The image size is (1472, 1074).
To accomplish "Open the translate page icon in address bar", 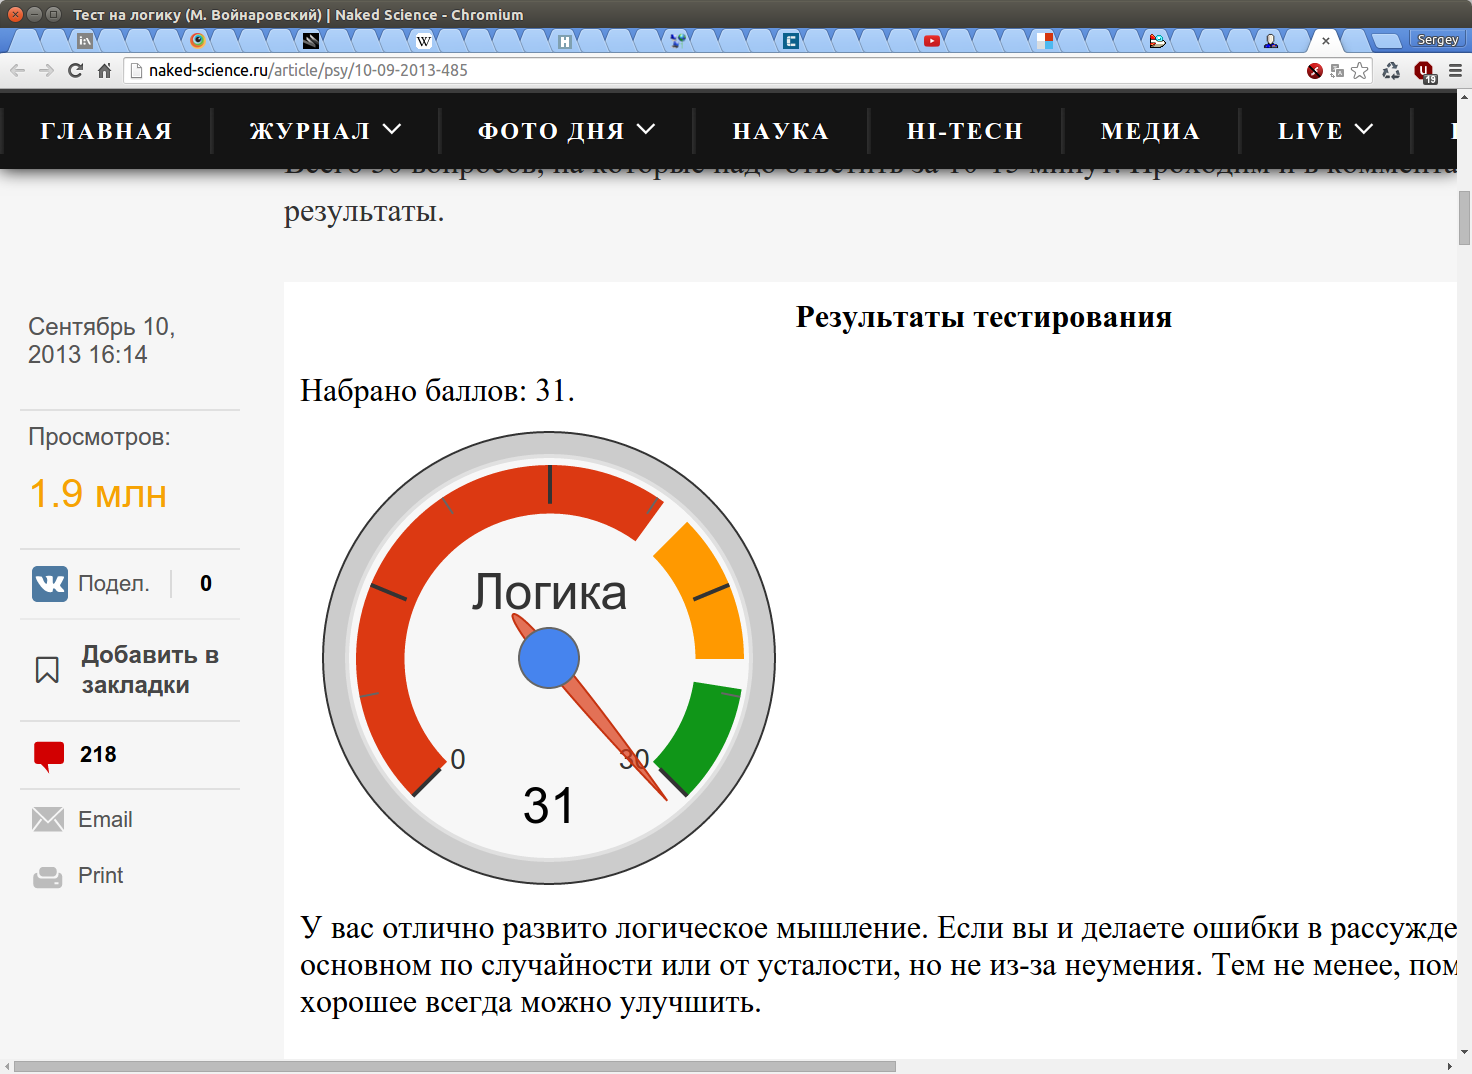I will [1337, 70].
